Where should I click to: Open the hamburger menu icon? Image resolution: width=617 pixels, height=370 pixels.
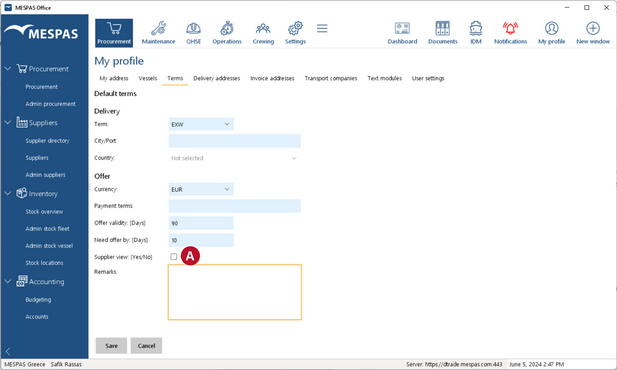[x=322, y=28]
